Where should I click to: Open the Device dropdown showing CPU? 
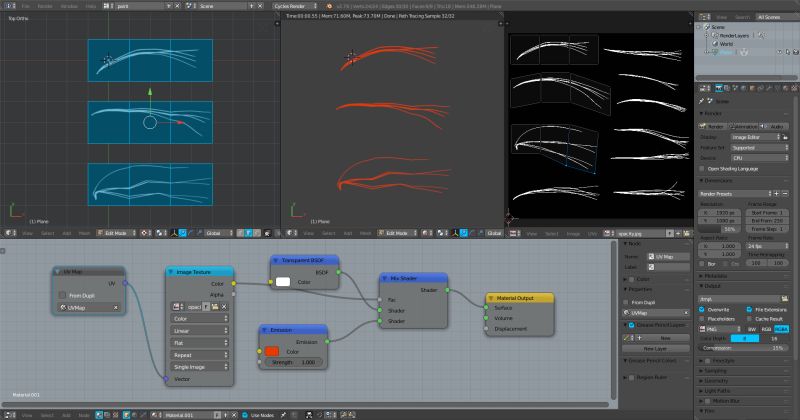click(x=759, y=158)
